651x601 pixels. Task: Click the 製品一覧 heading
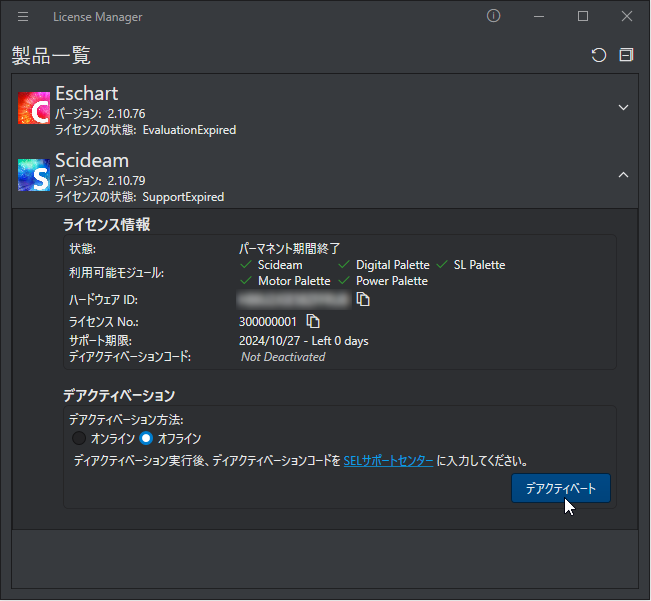51,55
